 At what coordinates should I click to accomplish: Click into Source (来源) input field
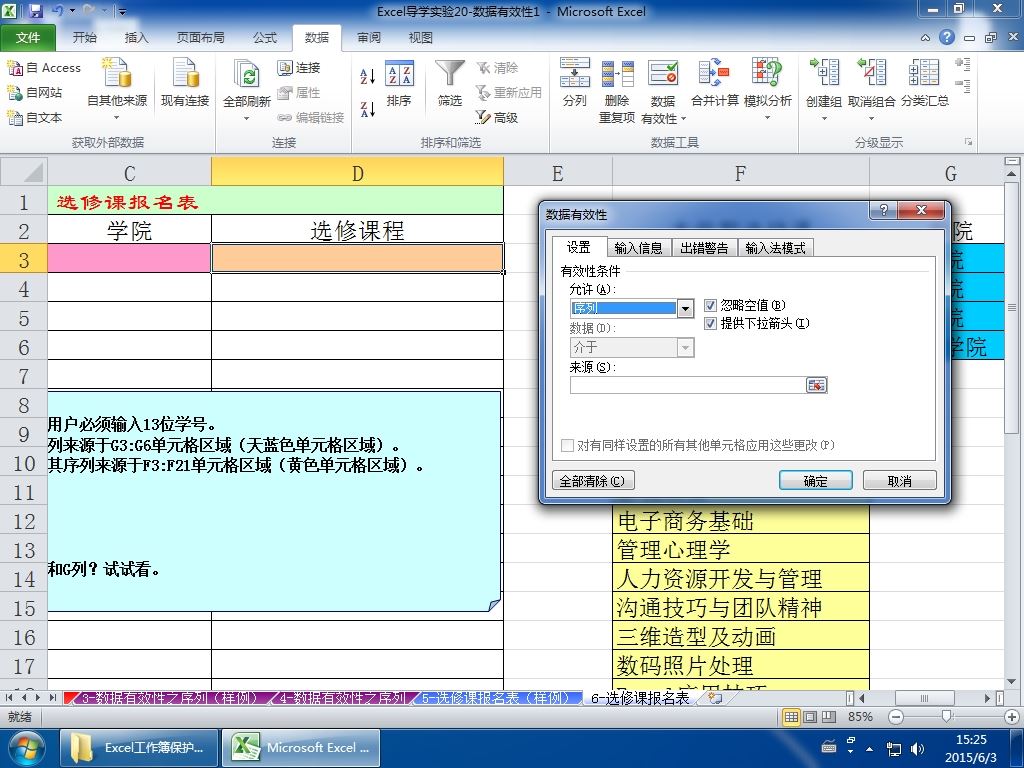688,385
